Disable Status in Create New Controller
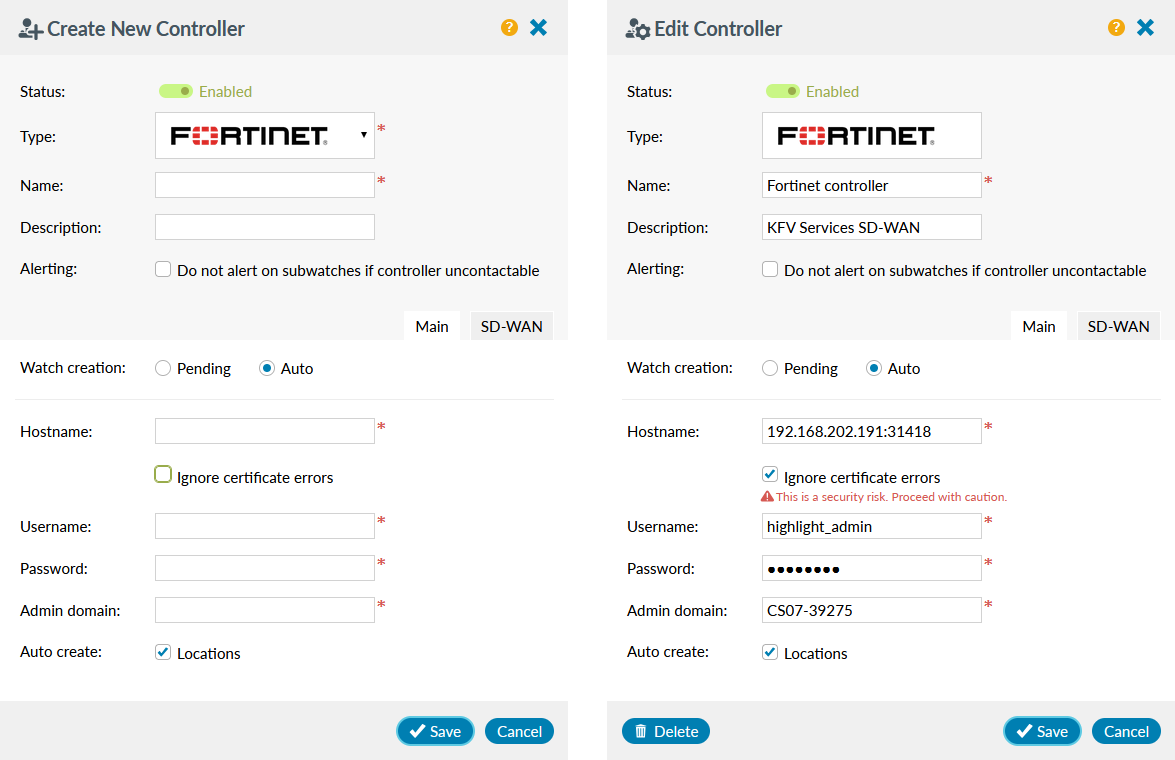Viewport: 1175px width, 760px height. click(x=176, y=90)
